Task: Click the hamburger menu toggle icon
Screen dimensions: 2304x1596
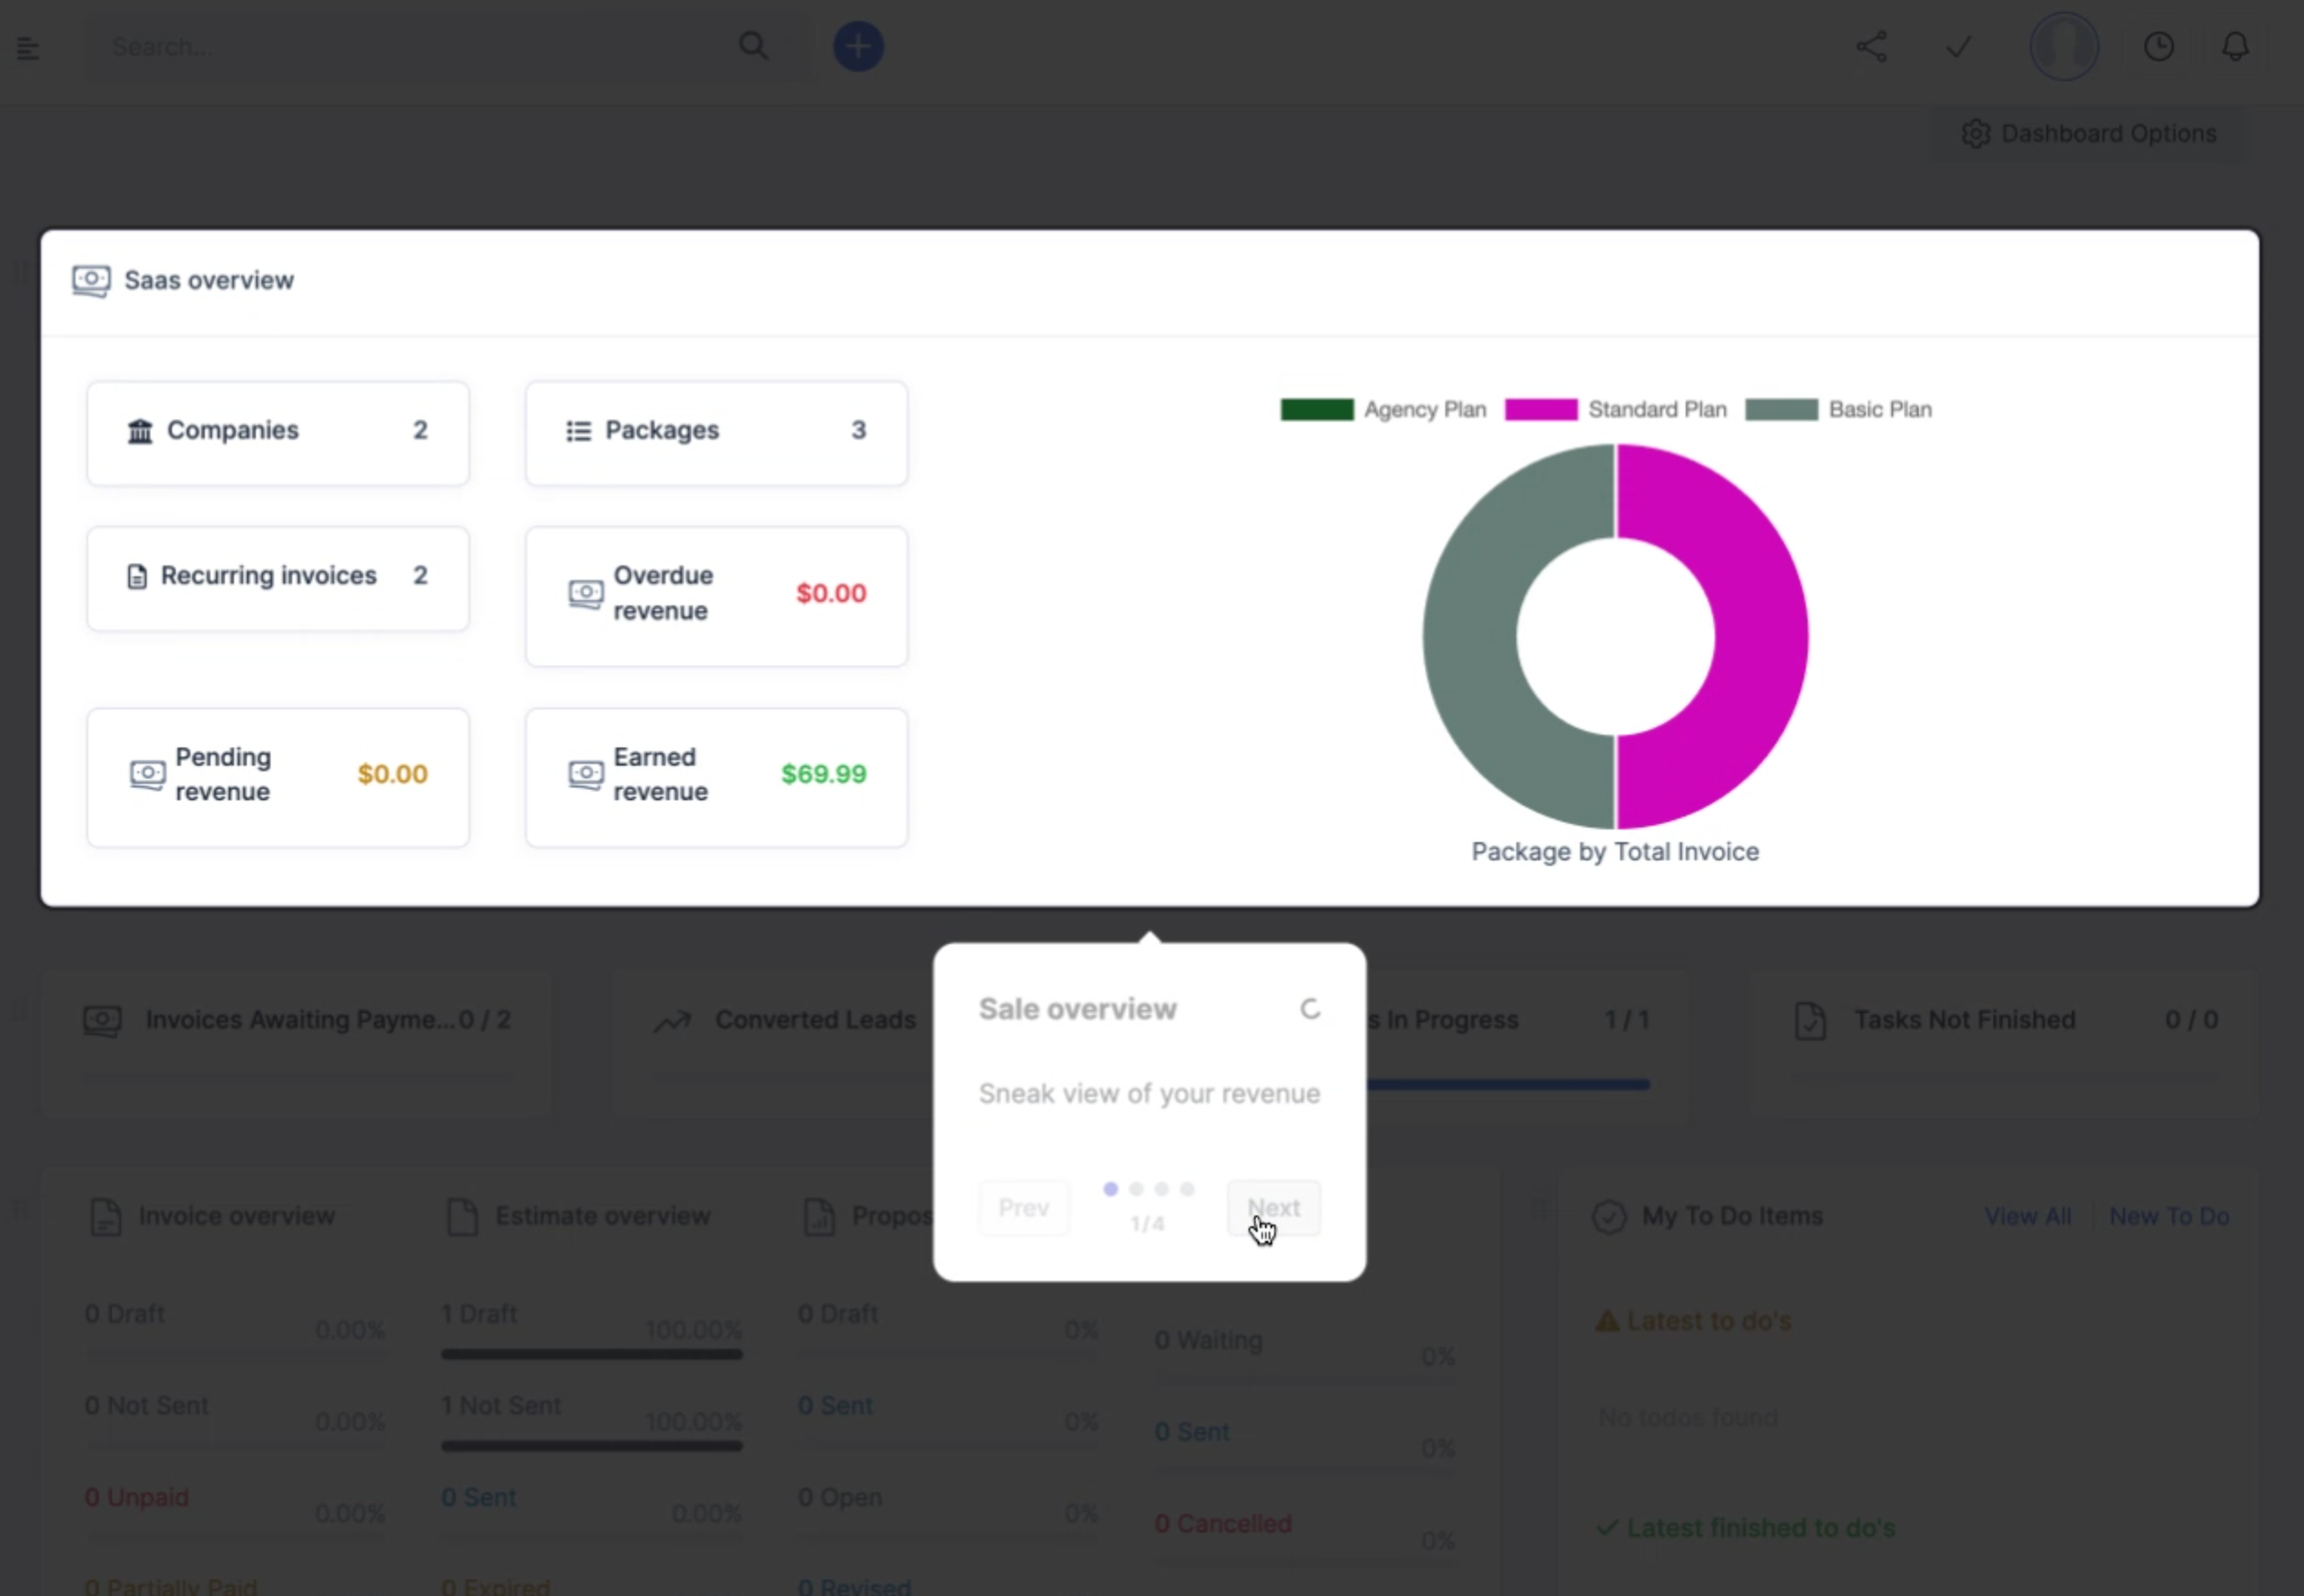Action: (x=28, y=47)
